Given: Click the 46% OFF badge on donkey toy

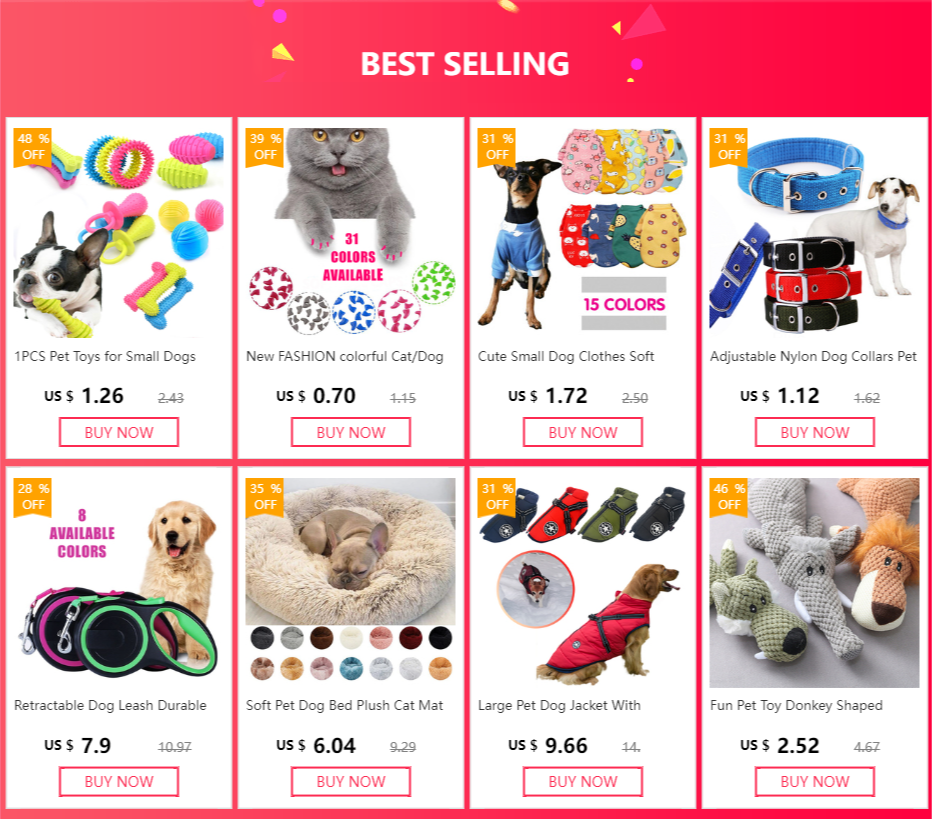Looking at the screenshot, I should [x=729, y=497].
